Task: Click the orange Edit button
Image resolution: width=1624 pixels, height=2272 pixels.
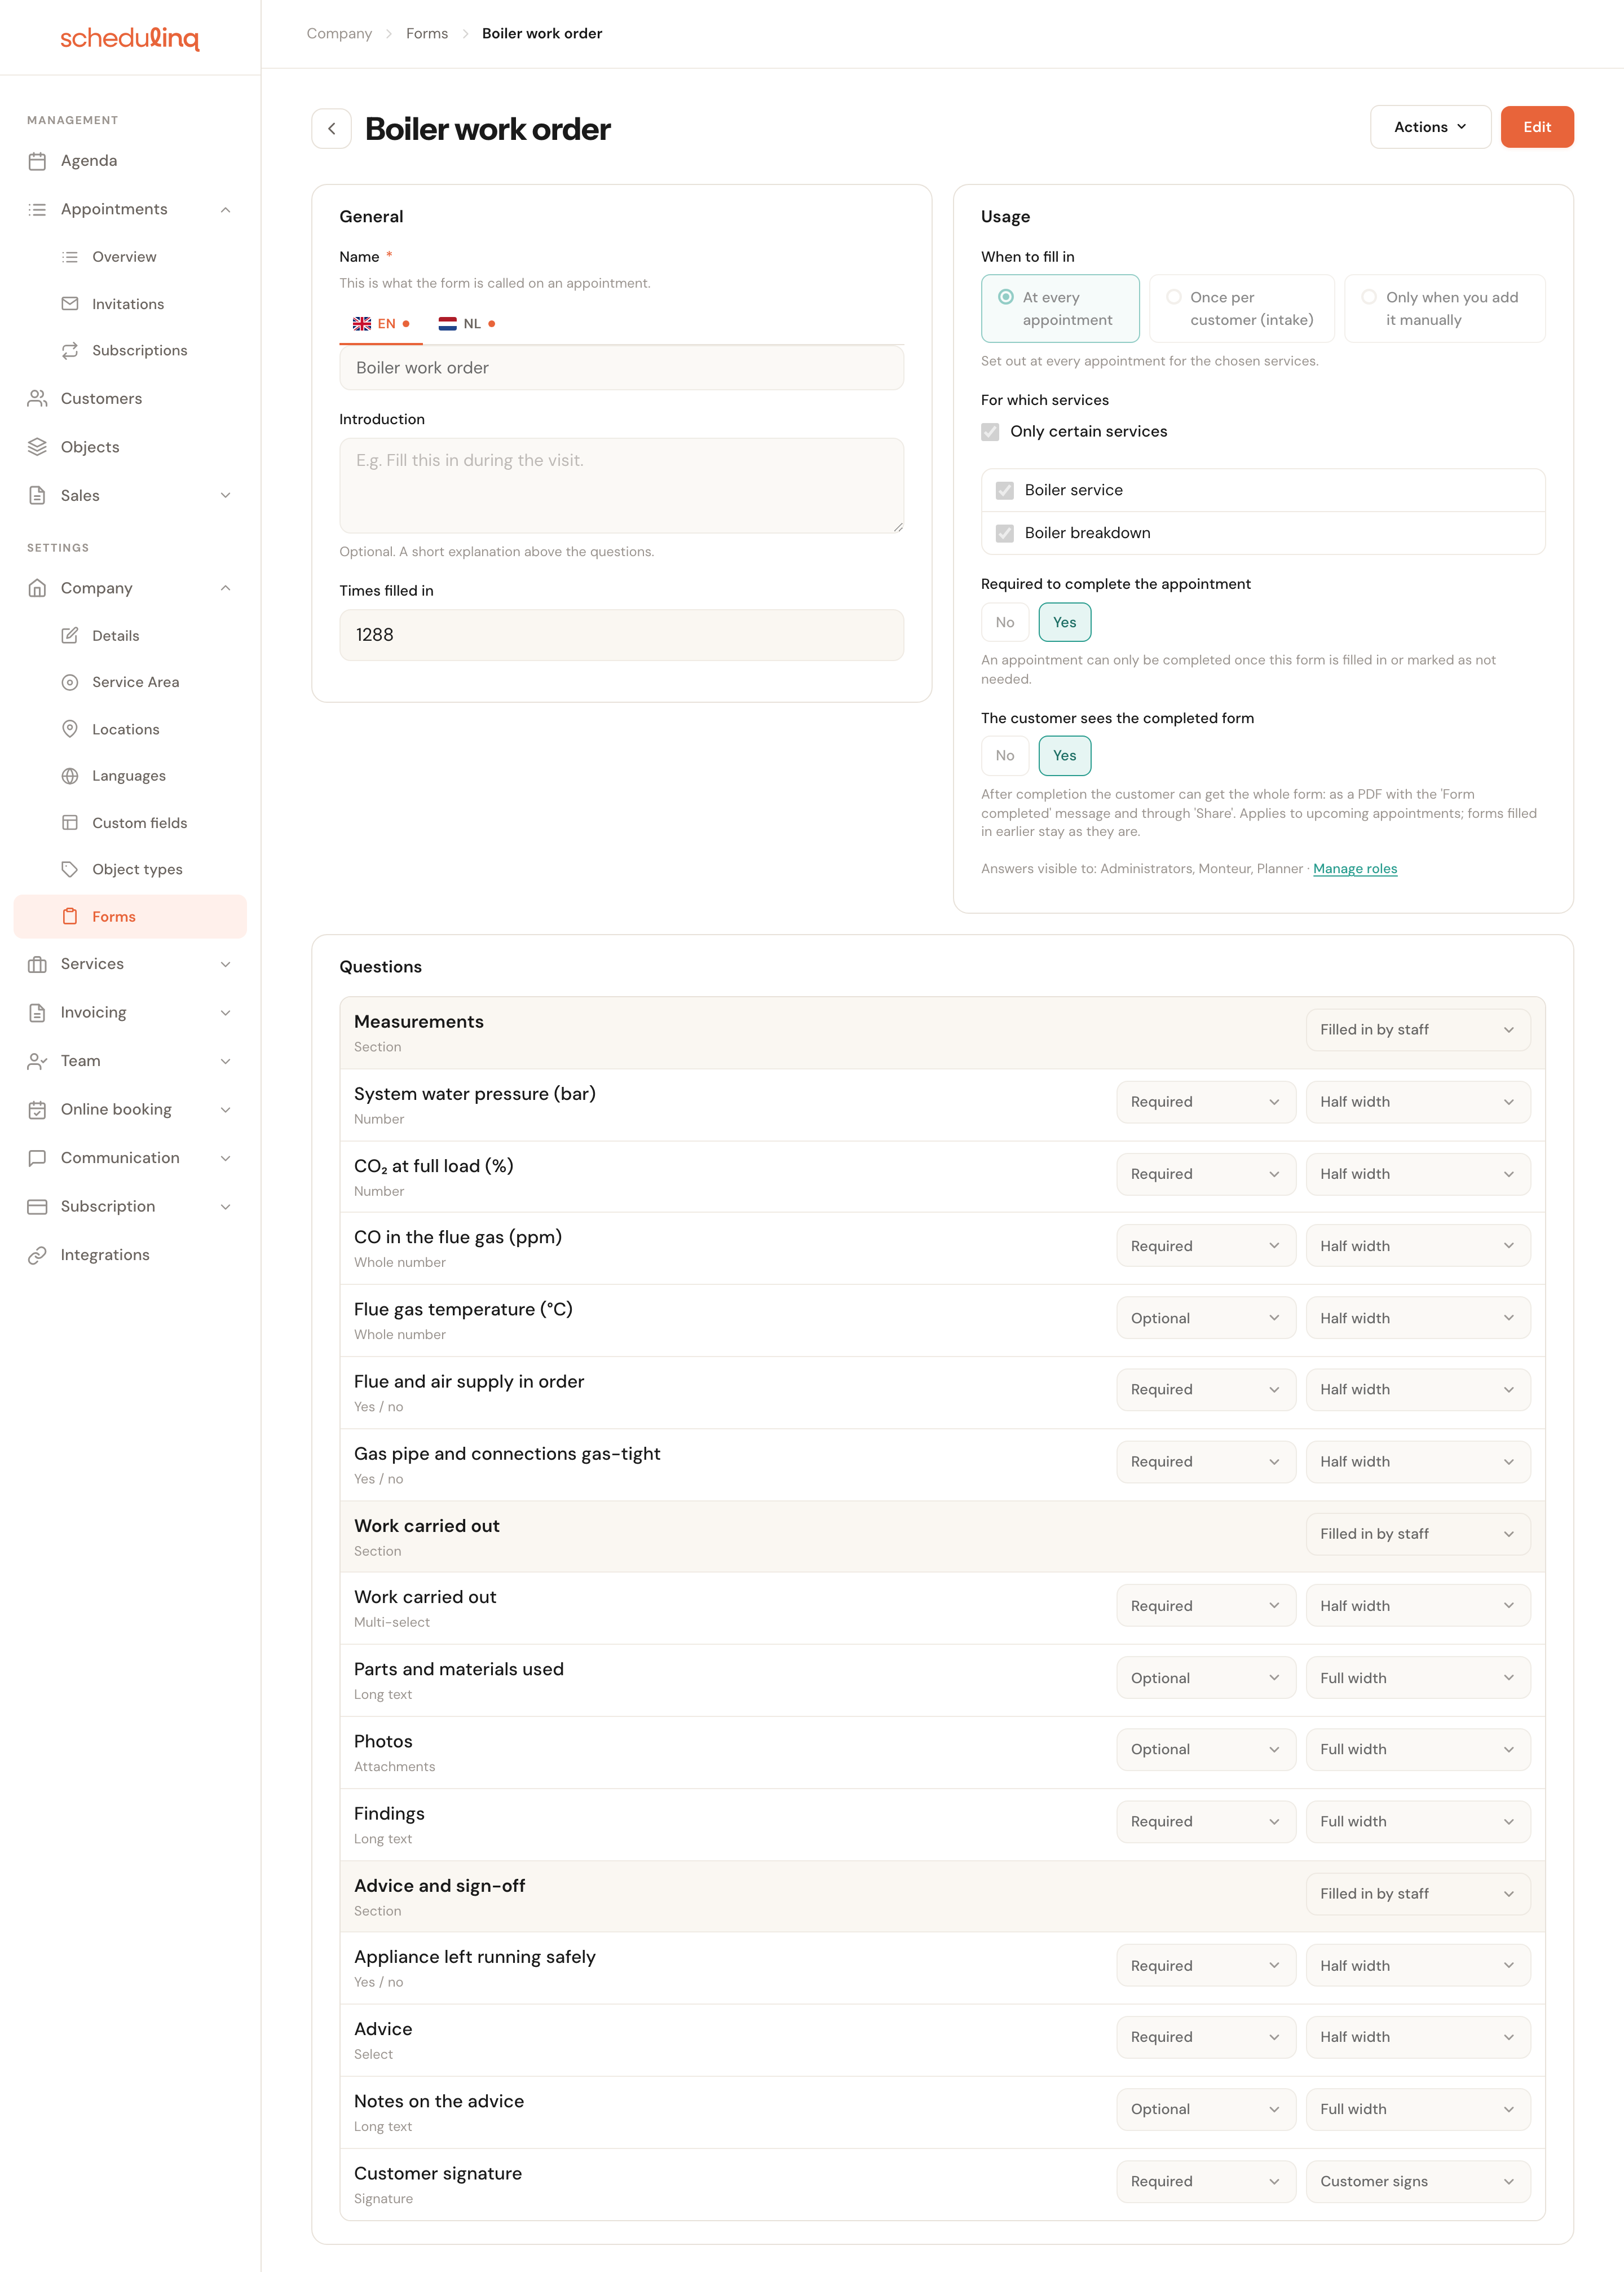Action: (x=1537, y=127)
